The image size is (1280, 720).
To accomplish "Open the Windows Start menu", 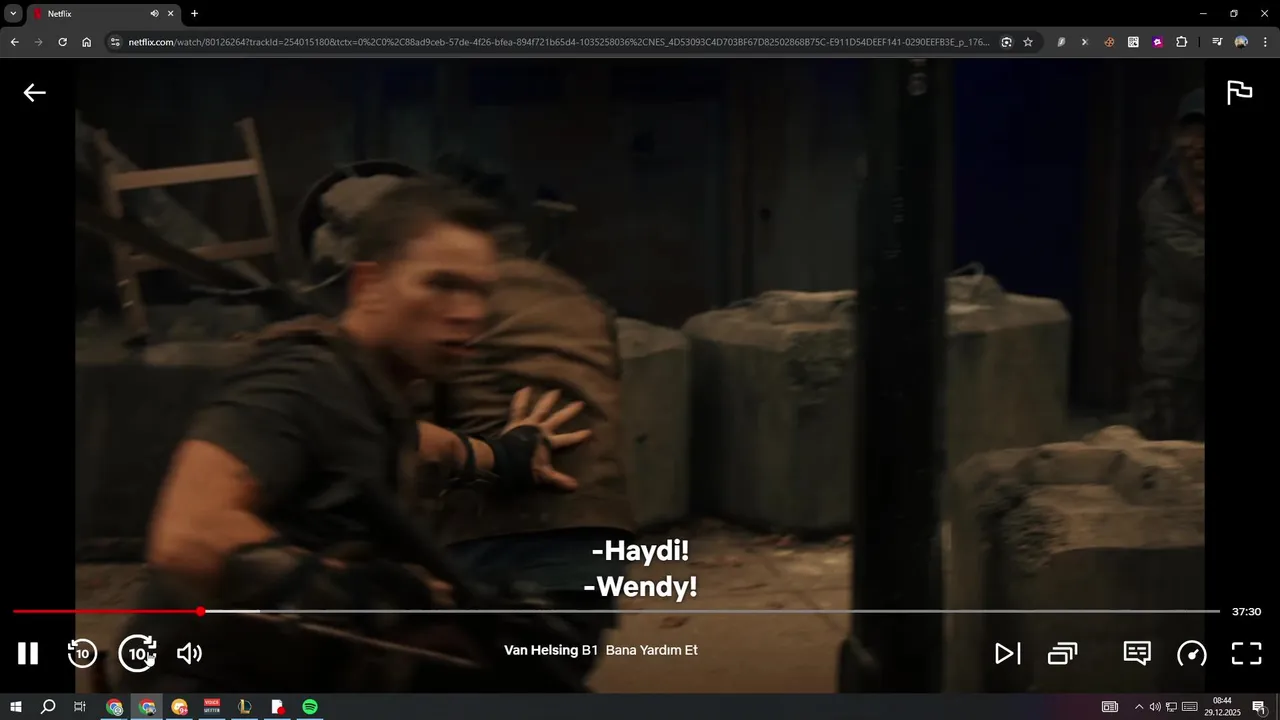I will tap(15, 707).
